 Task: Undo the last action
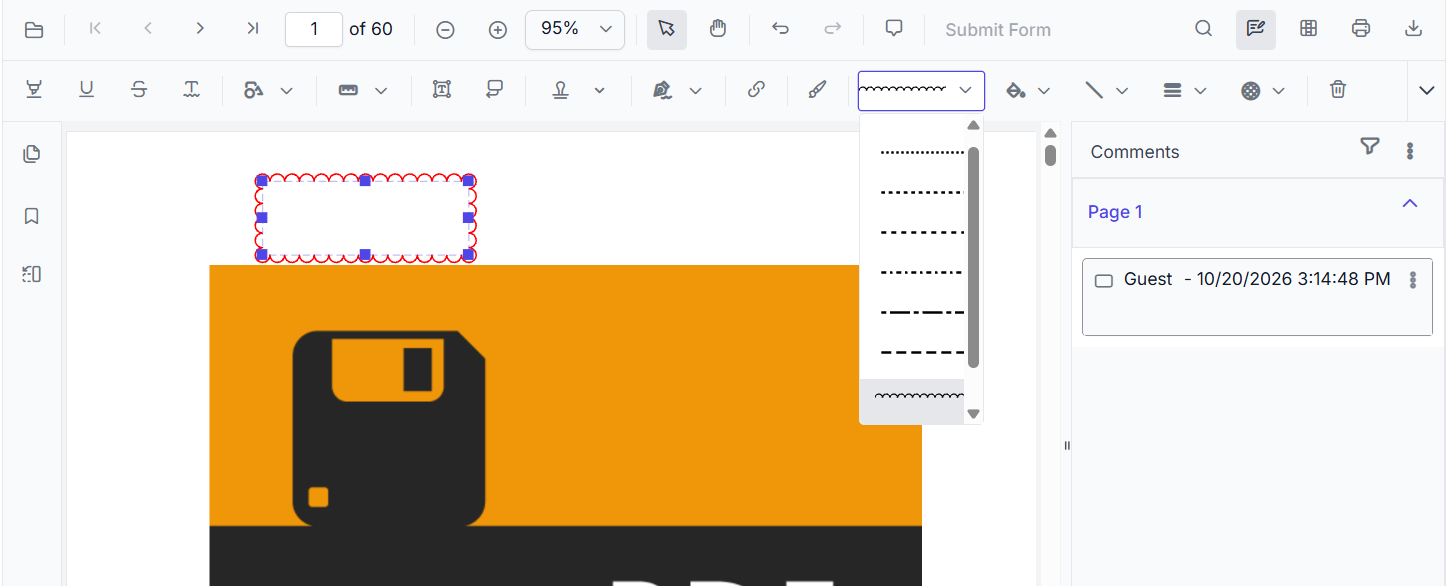780,29
